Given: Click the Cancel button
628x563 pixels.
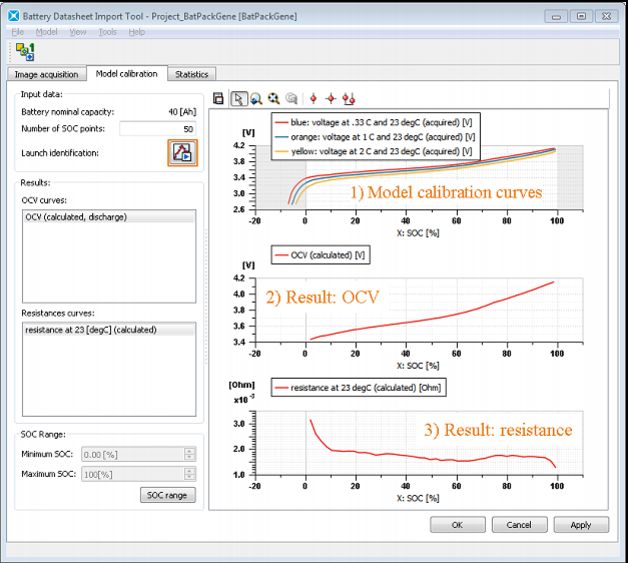Looking at the screenshot, I should [518, 524].
